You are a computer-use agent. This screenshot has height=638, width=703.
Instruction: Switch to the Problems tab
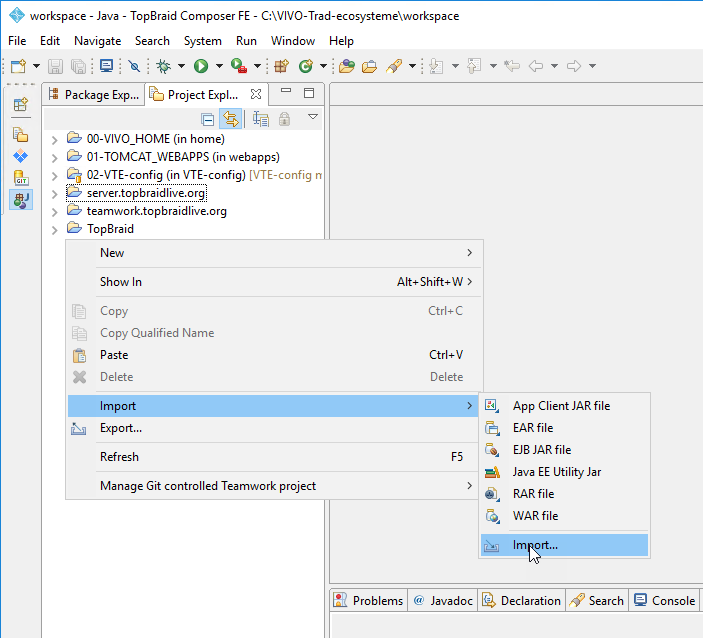tap(369, 601)
